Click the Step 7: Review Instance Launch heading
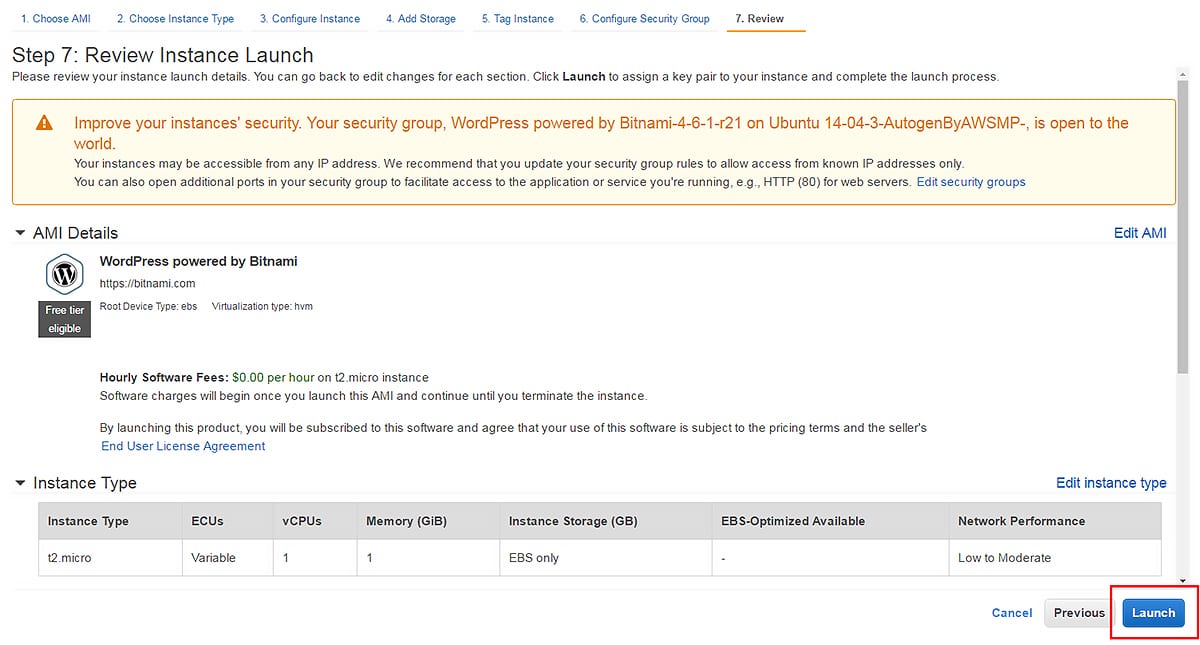The height and width of the screenshot is (645, 1200). [x=162, y=55]
